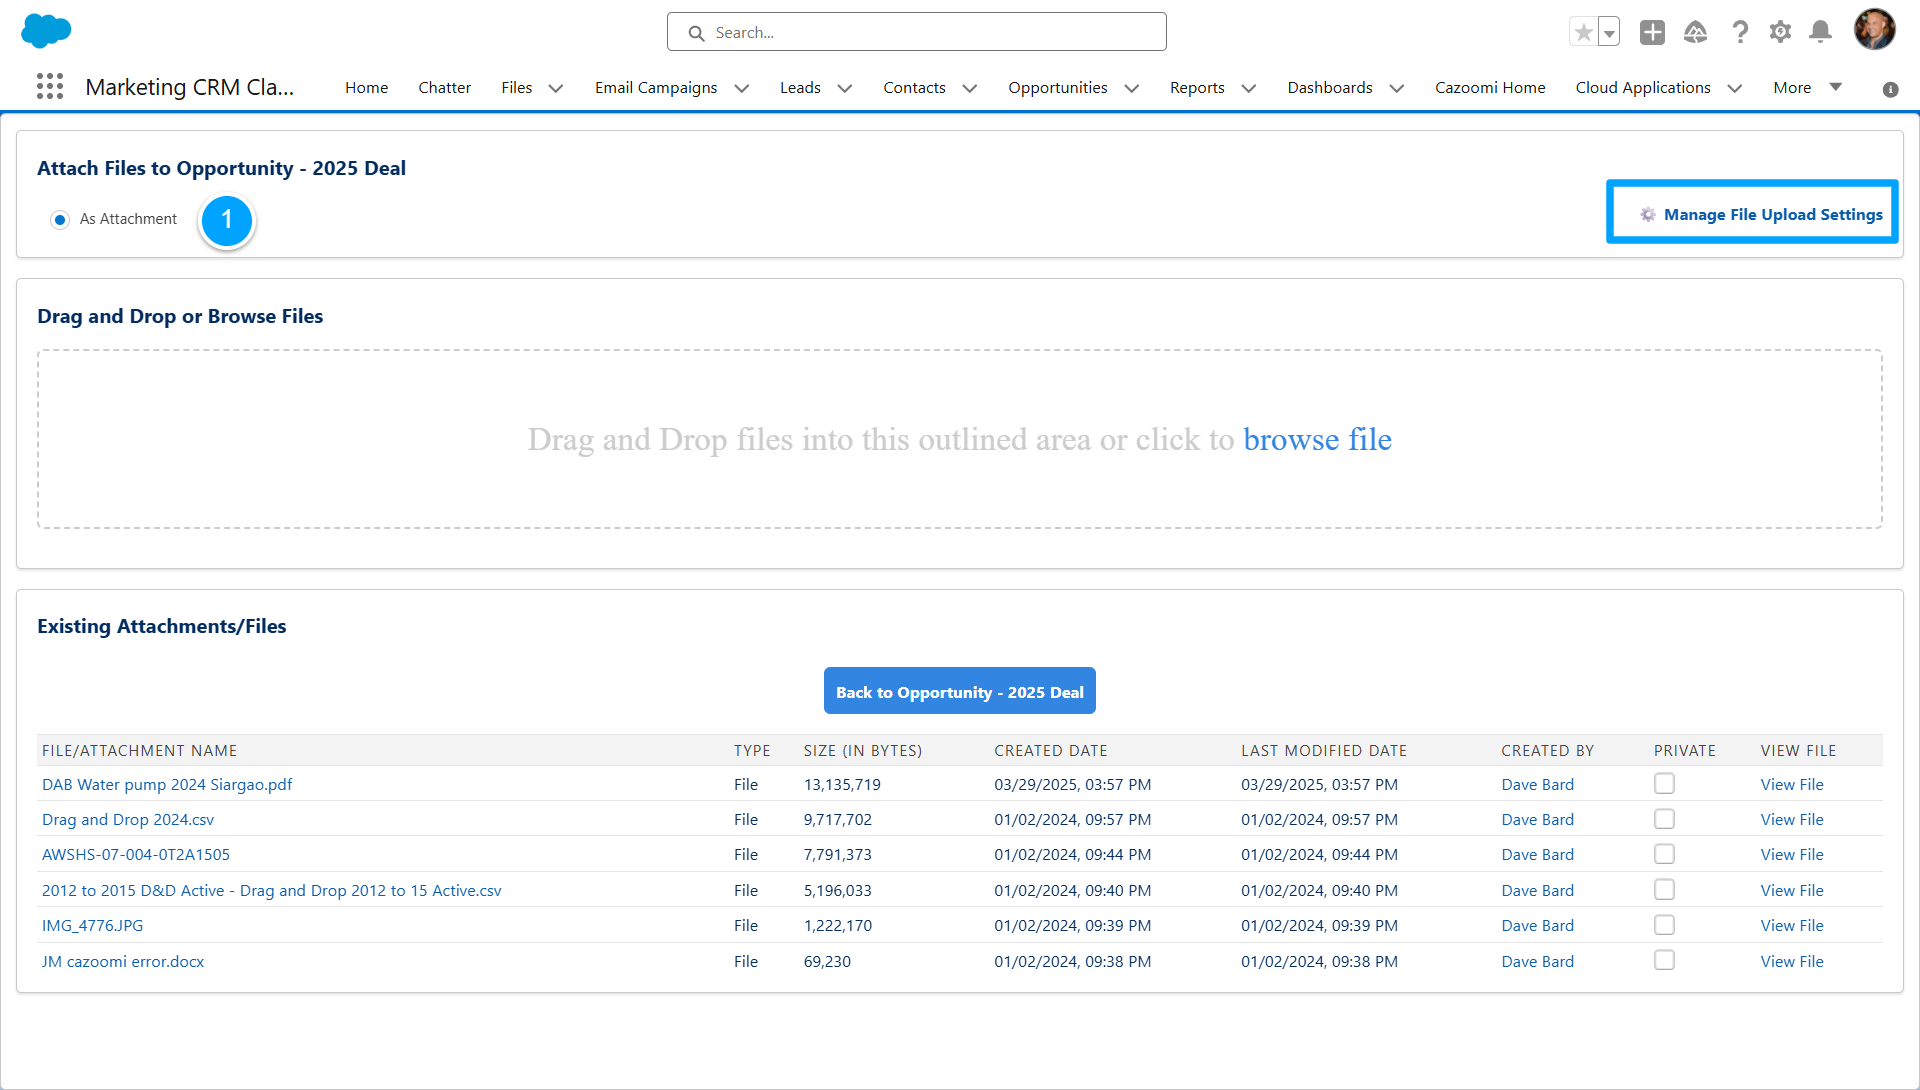Open the user profile avatar

[1874, 30]
